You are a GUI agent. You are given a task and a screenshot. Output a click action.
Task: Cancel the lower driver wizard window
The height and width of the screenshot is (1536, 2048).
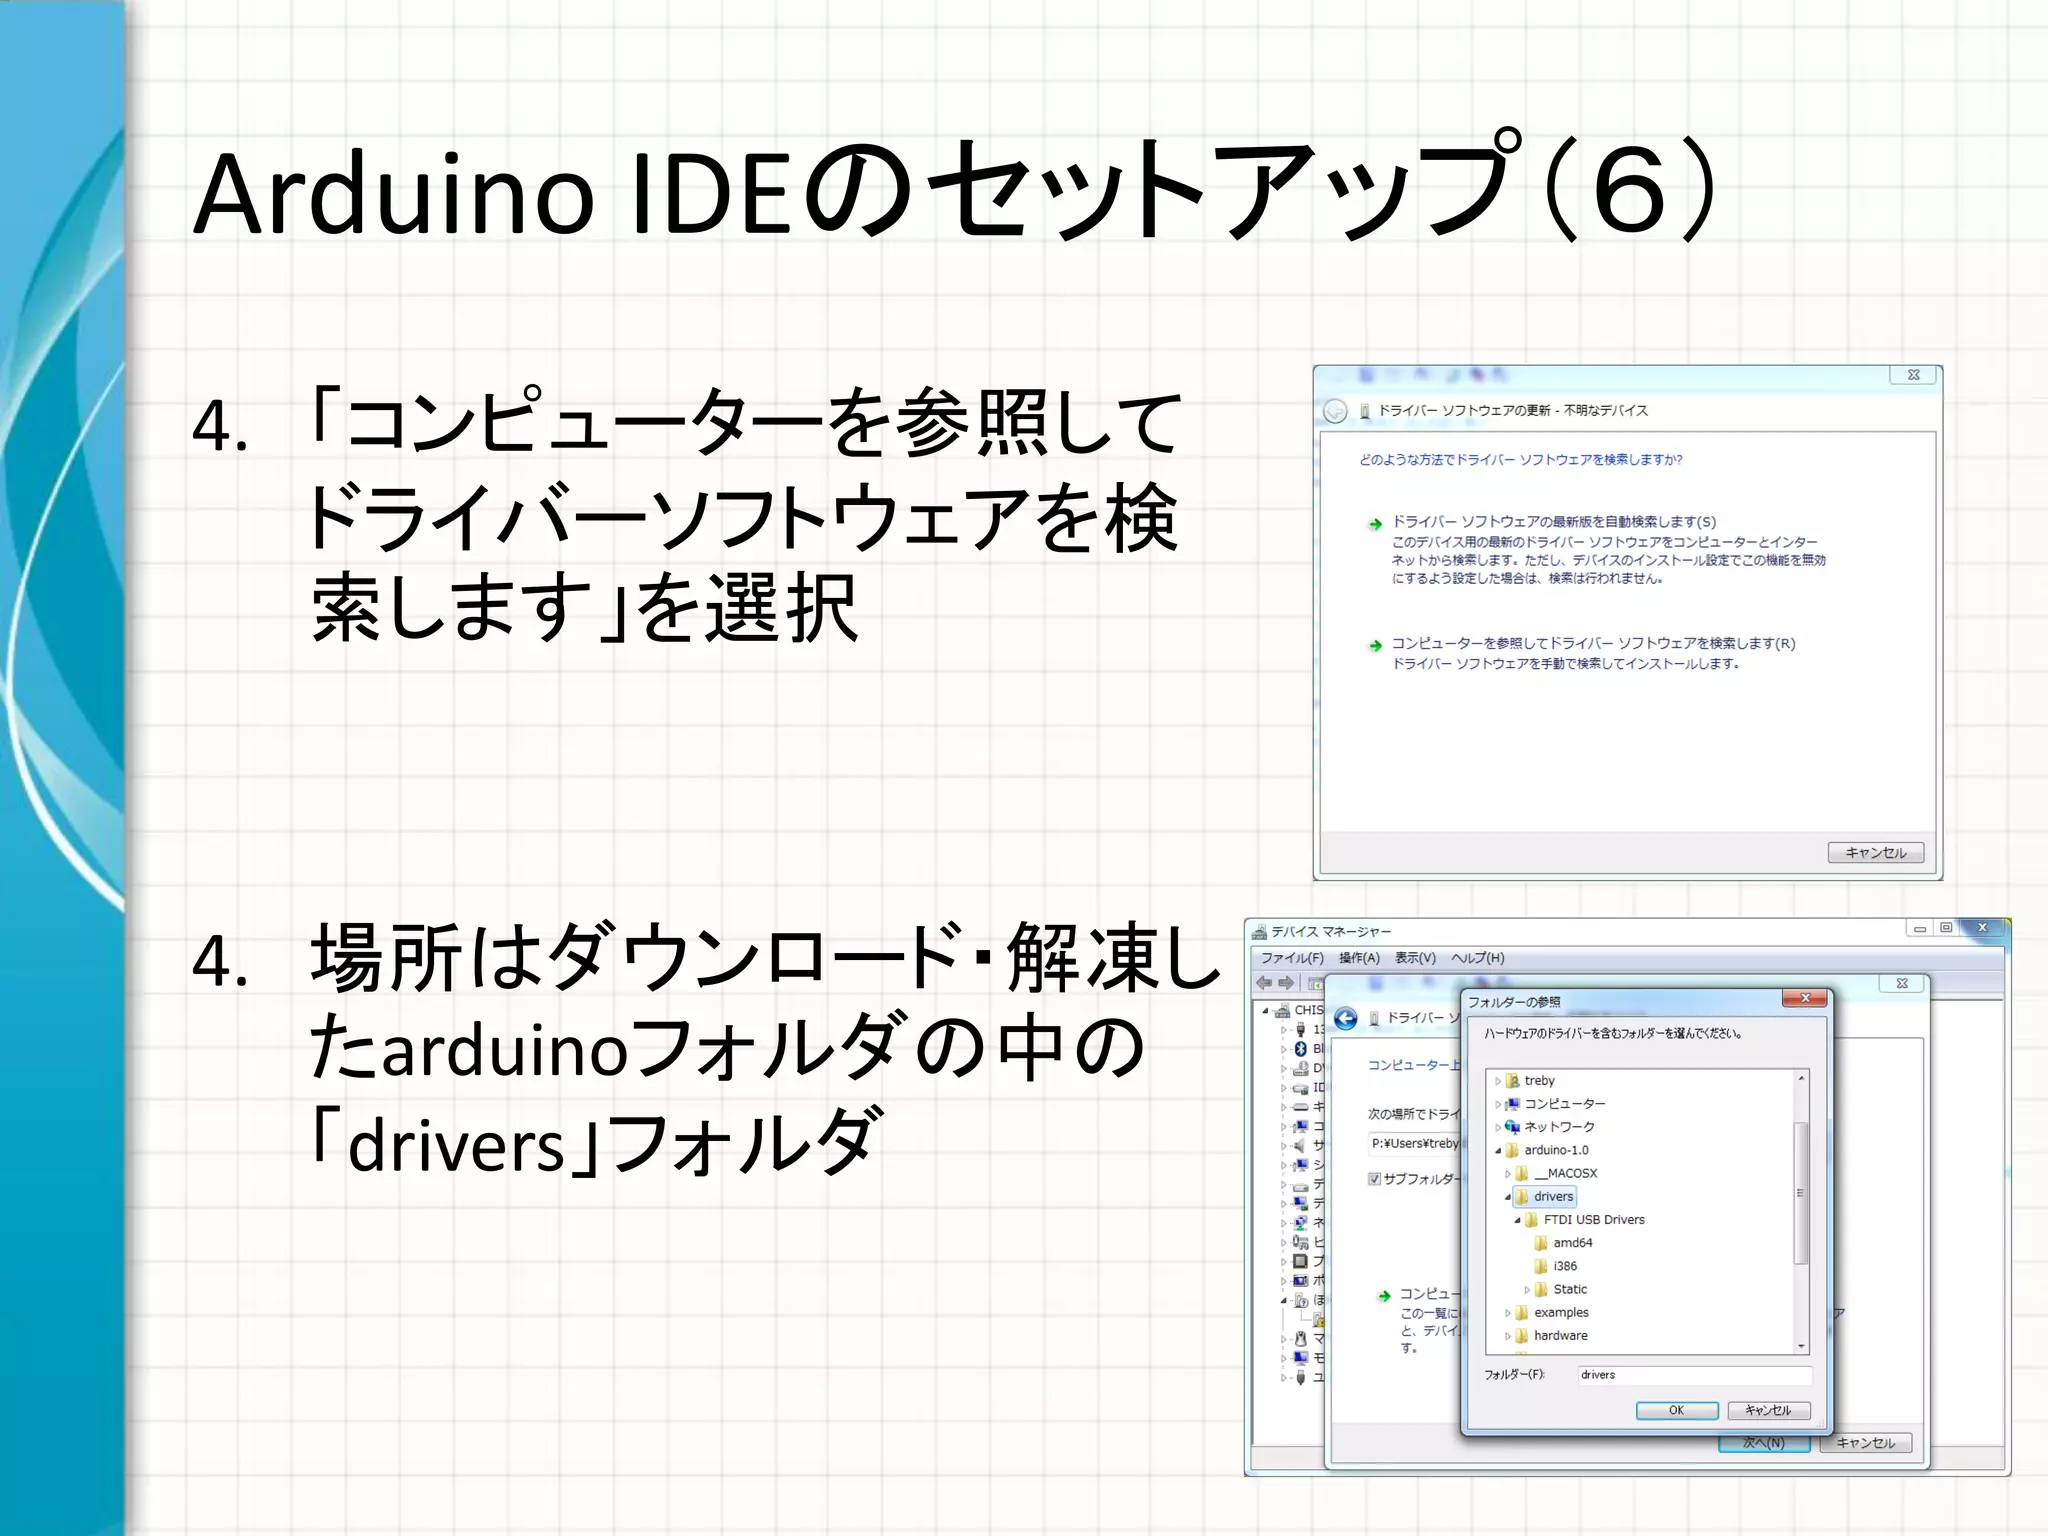[1866, 1443]
